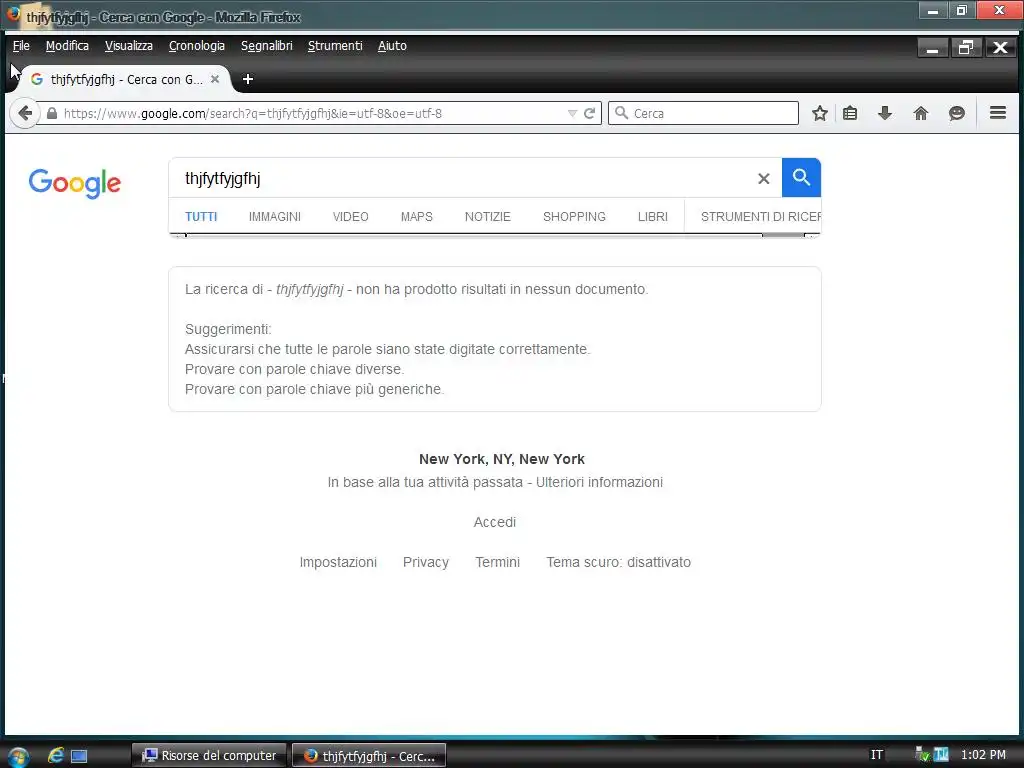The image size is (1024, 768).
Task: Open the Modifica menu
Action: [67, 46]
